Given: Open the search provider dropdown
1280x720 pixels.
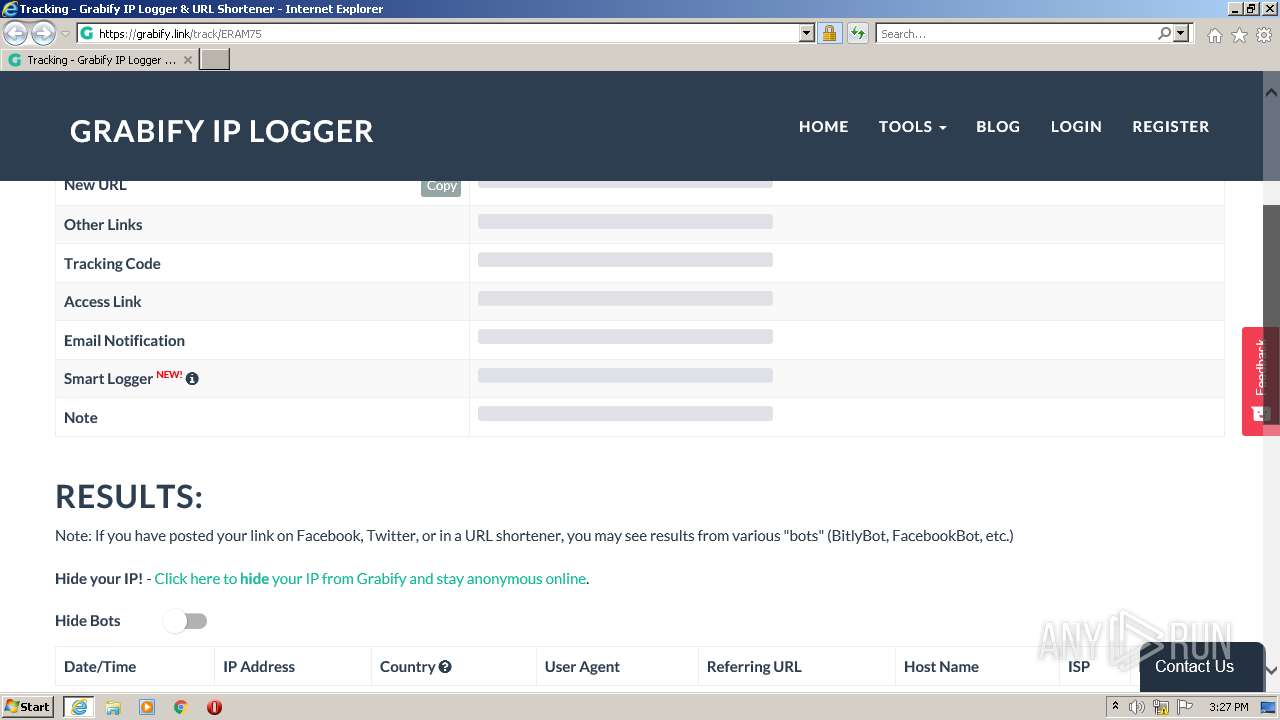Looking at the screenshot, I should point(1181,33).
